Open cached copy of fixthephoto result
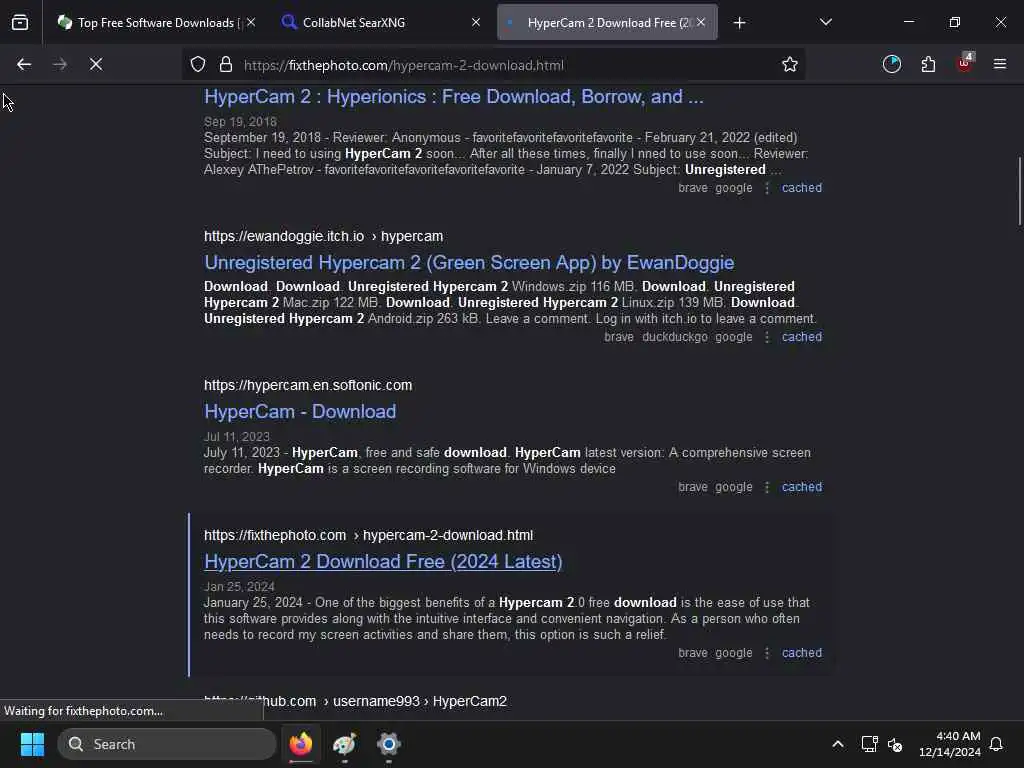The width and height of the screenshot is (1024, 768). click(x=802, y=653)
